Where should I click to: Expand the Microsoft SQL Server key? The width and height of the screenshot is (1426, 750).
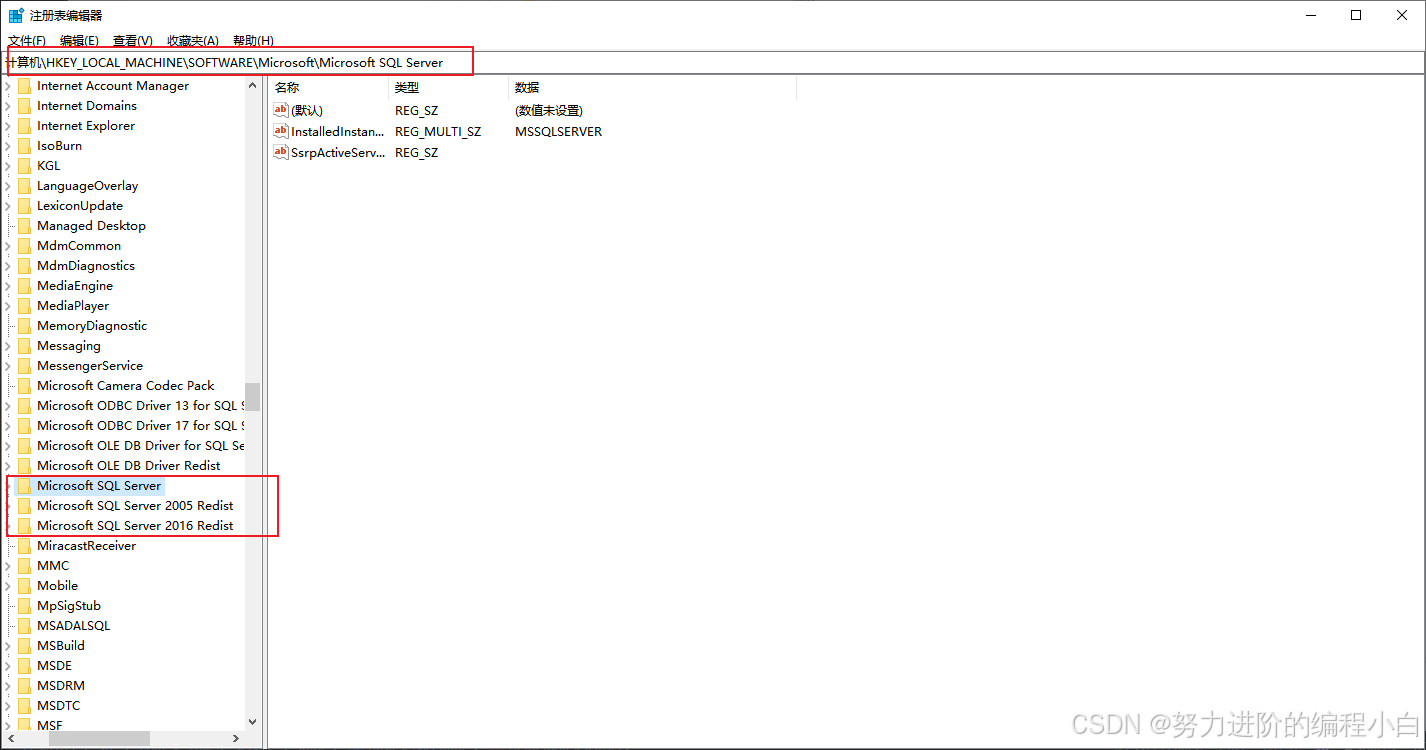tap(9, 486)
